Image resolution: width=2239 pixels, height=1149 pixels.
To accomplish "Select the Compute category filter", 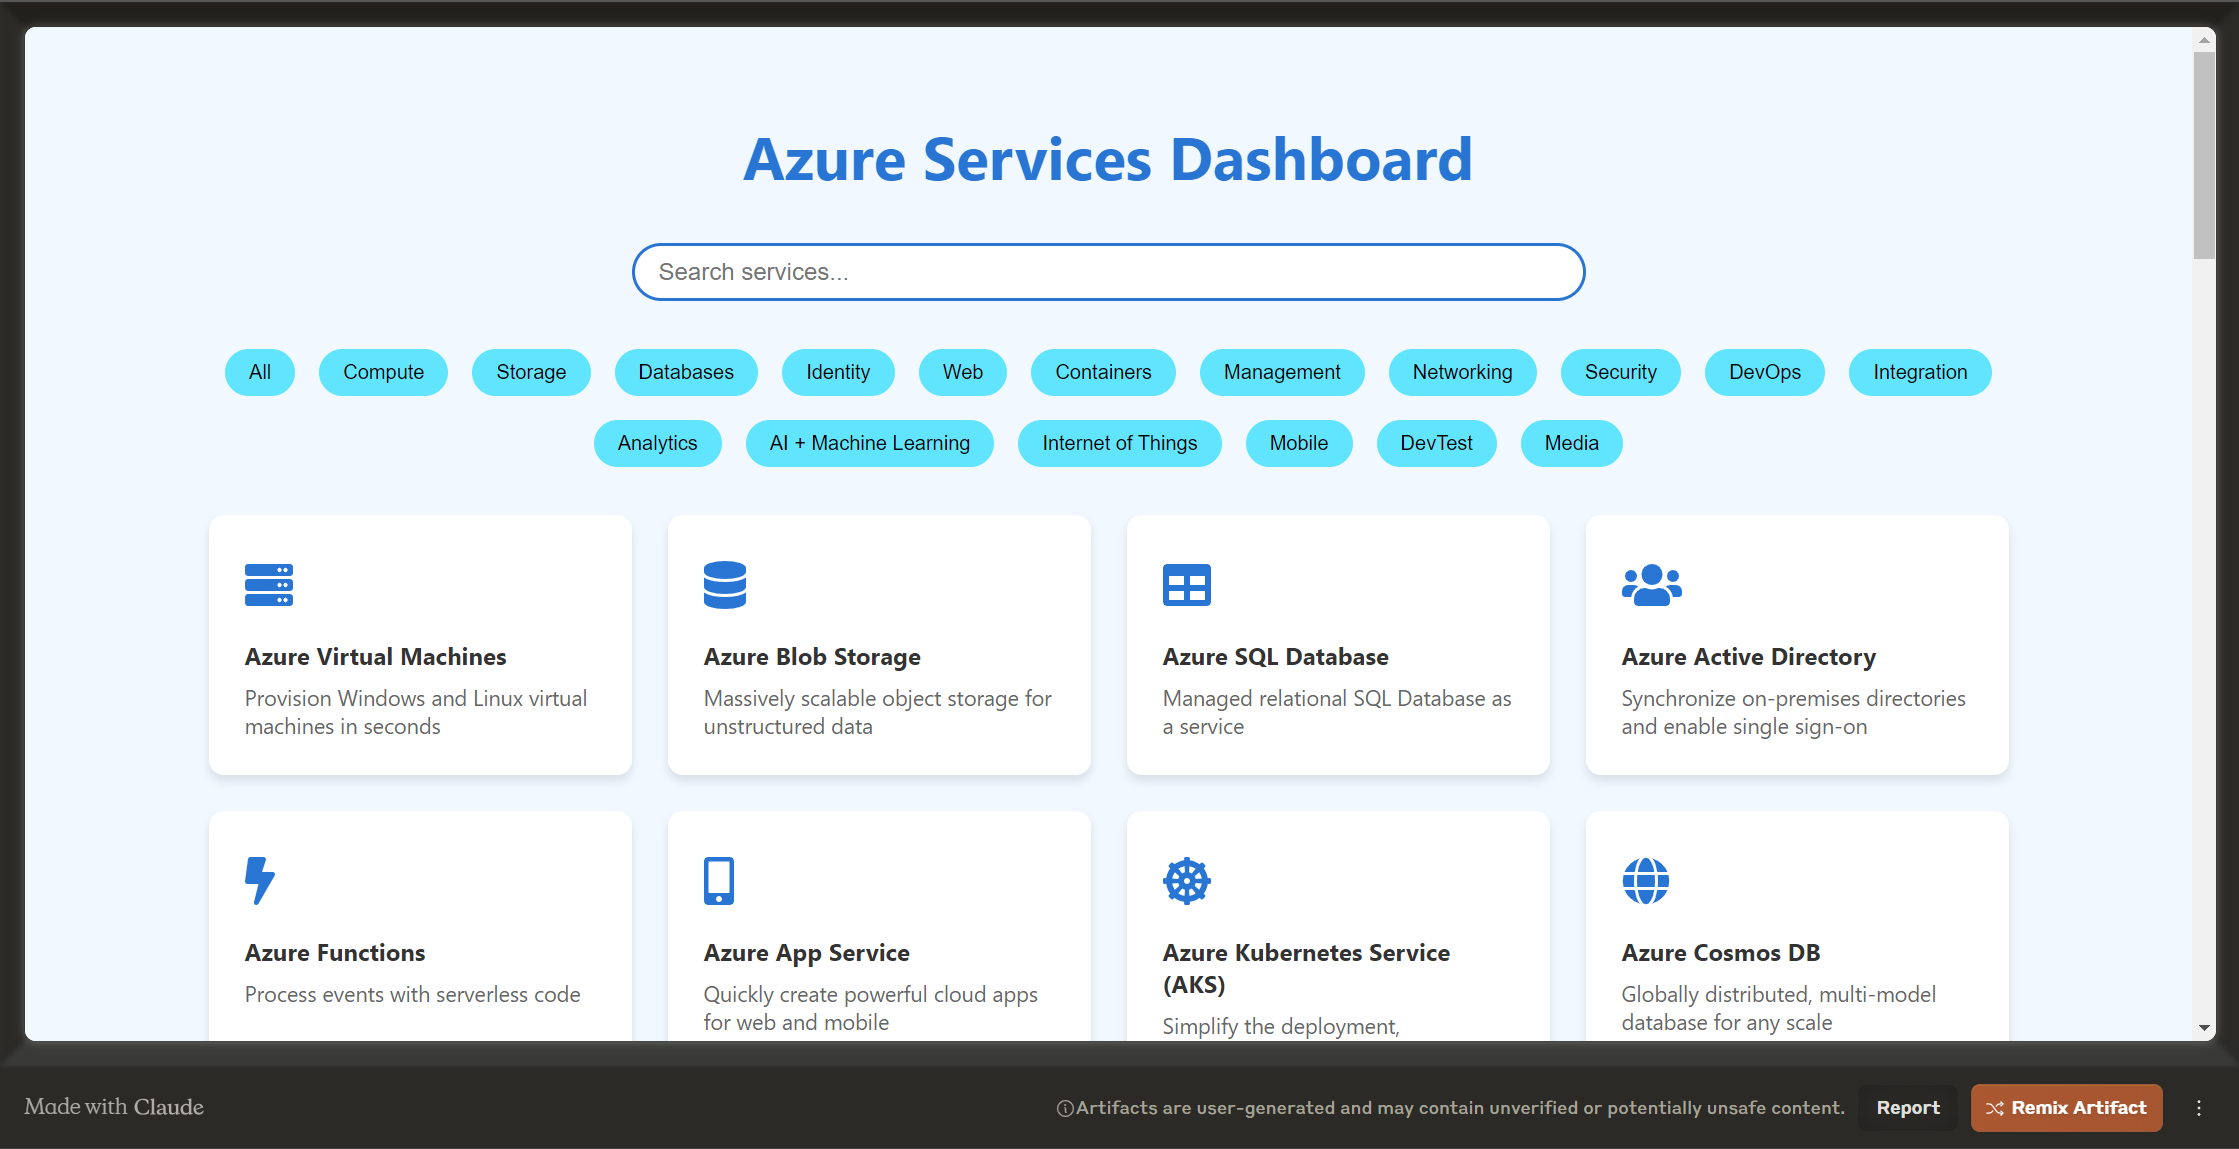I will click(x=384, y=372).
